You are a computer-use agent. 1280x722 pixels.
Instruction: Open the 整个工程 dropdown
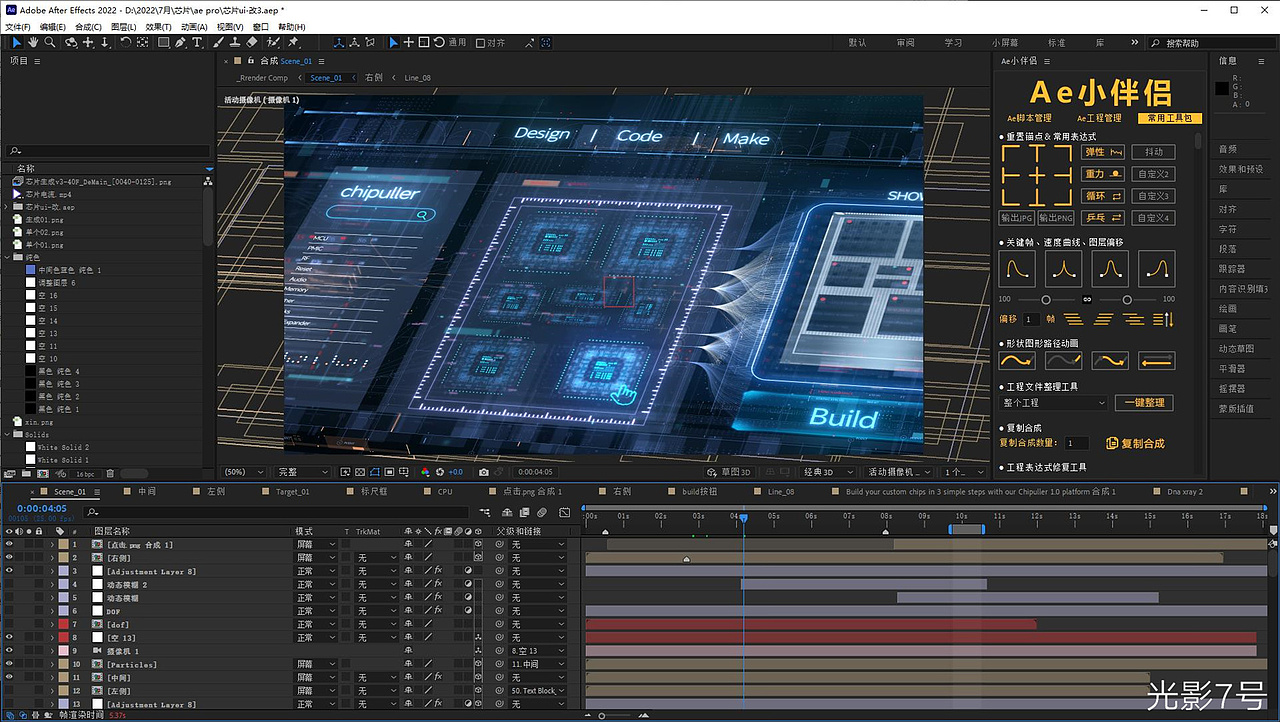pyautogui.click(x=1054, y=403)
